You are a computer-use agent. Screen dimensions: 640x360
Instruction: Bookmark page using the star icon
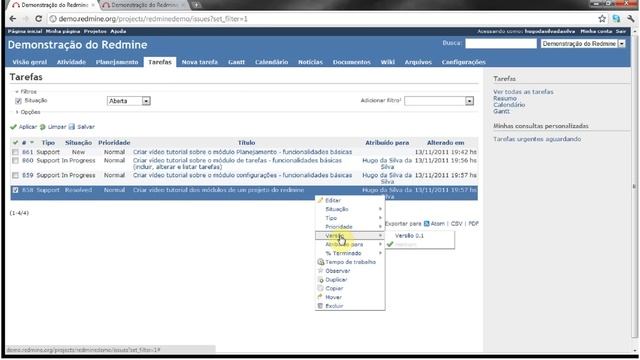[602, 19]
